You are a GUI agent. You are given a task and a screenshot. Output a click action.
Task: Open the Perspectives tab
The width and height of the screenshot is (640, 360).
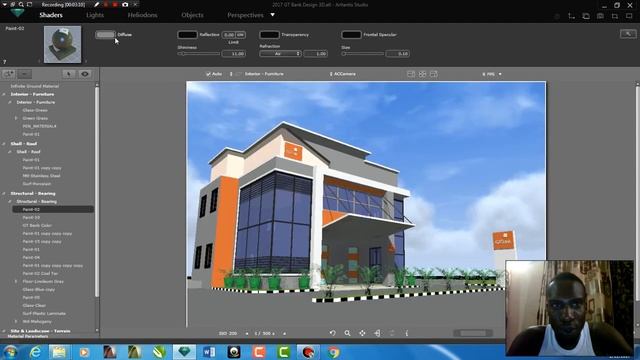tap(245, 15)
